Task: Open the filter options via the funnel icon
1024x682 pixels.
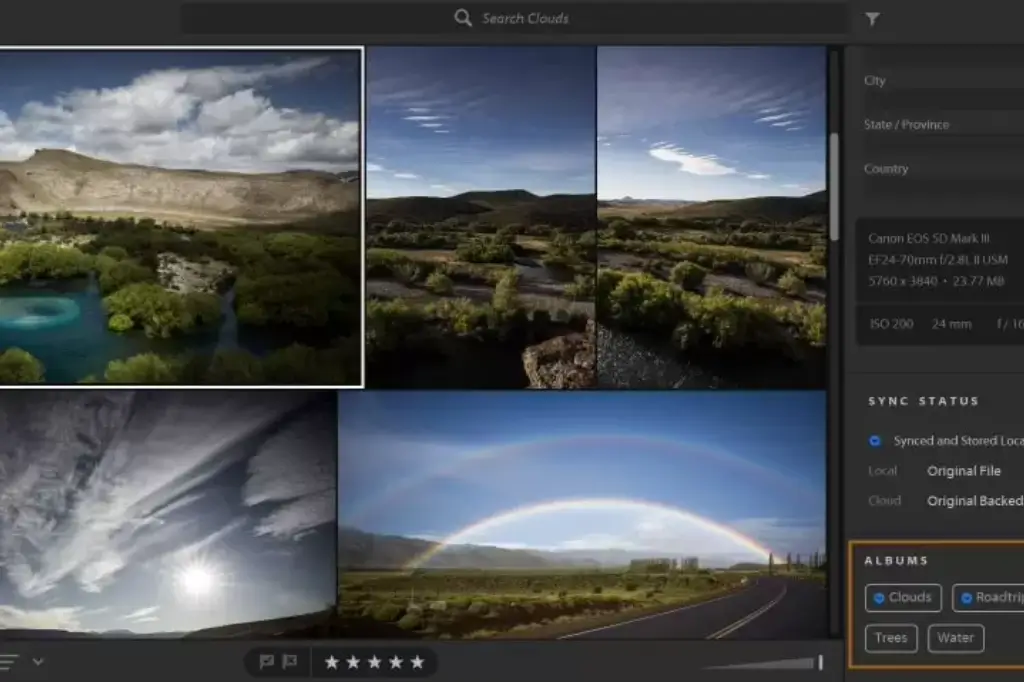Action: 871,17
